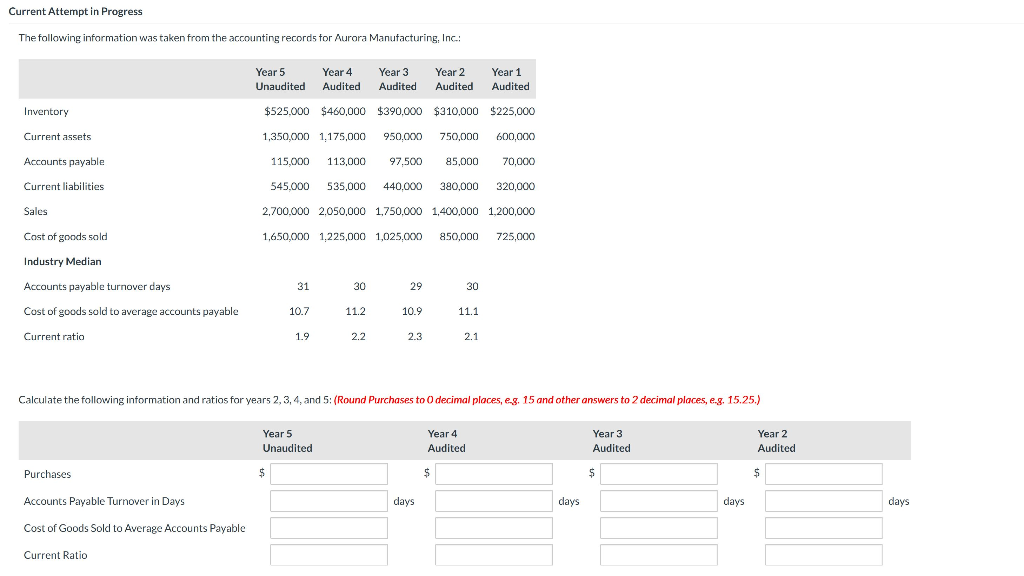
Task: Click industry median turnover days 29
Action: tap(416, 287)
